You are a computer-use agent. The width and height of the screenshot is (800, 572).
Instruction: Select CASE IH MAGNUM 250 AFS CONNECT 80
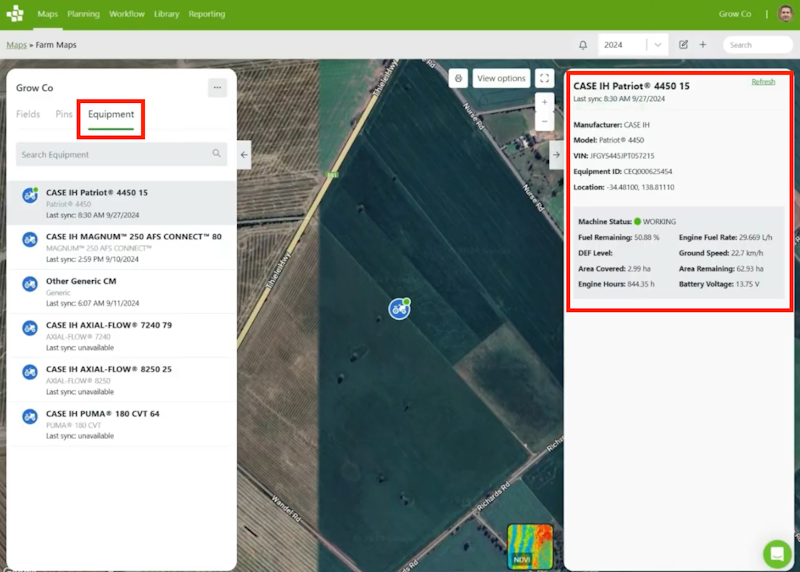[121, 247]
